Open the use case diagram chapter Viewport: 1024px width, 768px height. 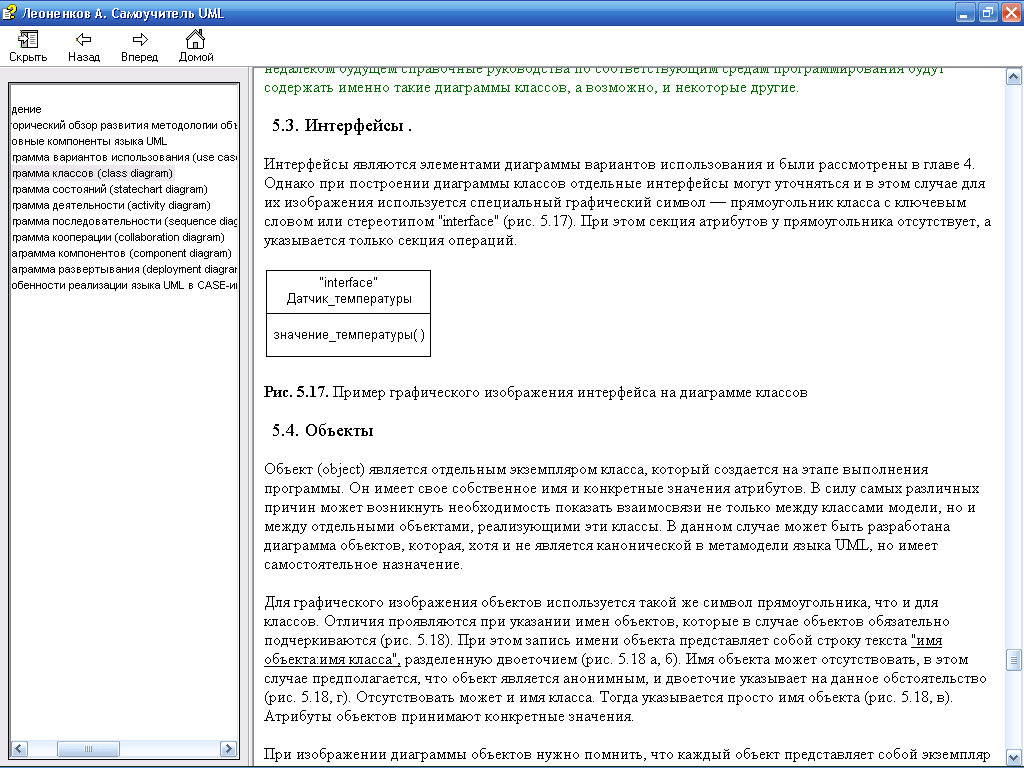pos(124,157)
